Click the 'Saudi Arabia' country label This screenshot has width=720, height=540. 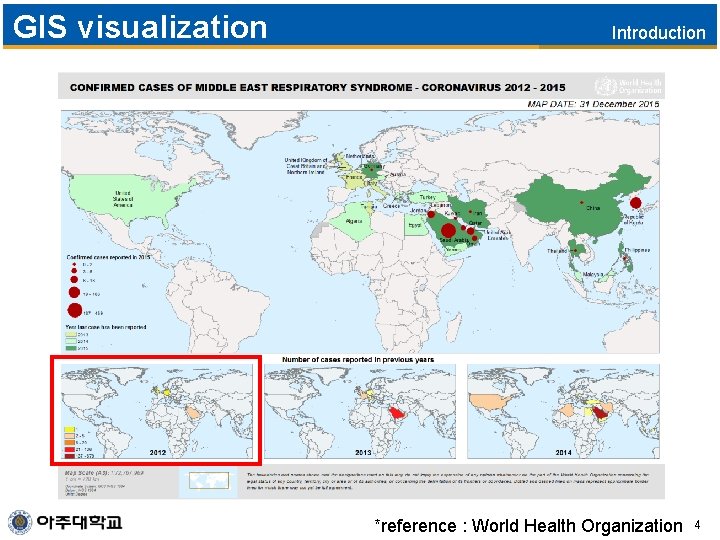(x=454, y=240)
